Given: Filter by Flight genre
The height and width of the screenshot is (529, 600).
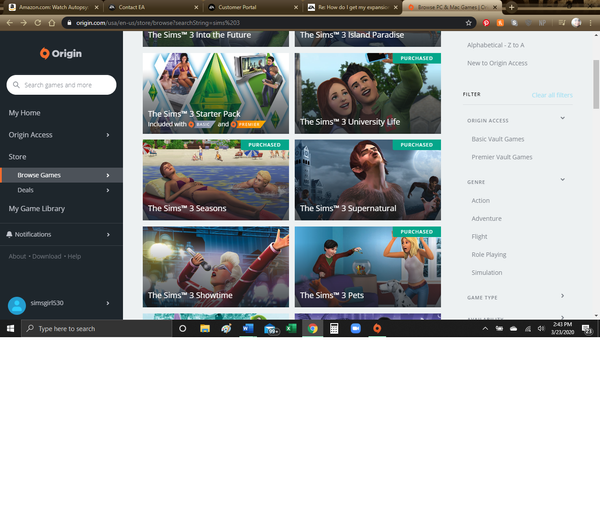Looking at the screenshot, I should 479,237.
